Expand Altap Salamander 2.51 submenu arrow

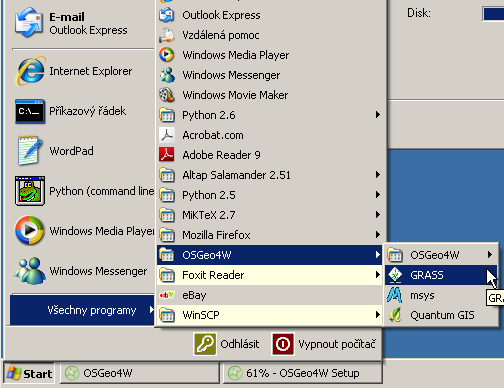pos(378,175)
